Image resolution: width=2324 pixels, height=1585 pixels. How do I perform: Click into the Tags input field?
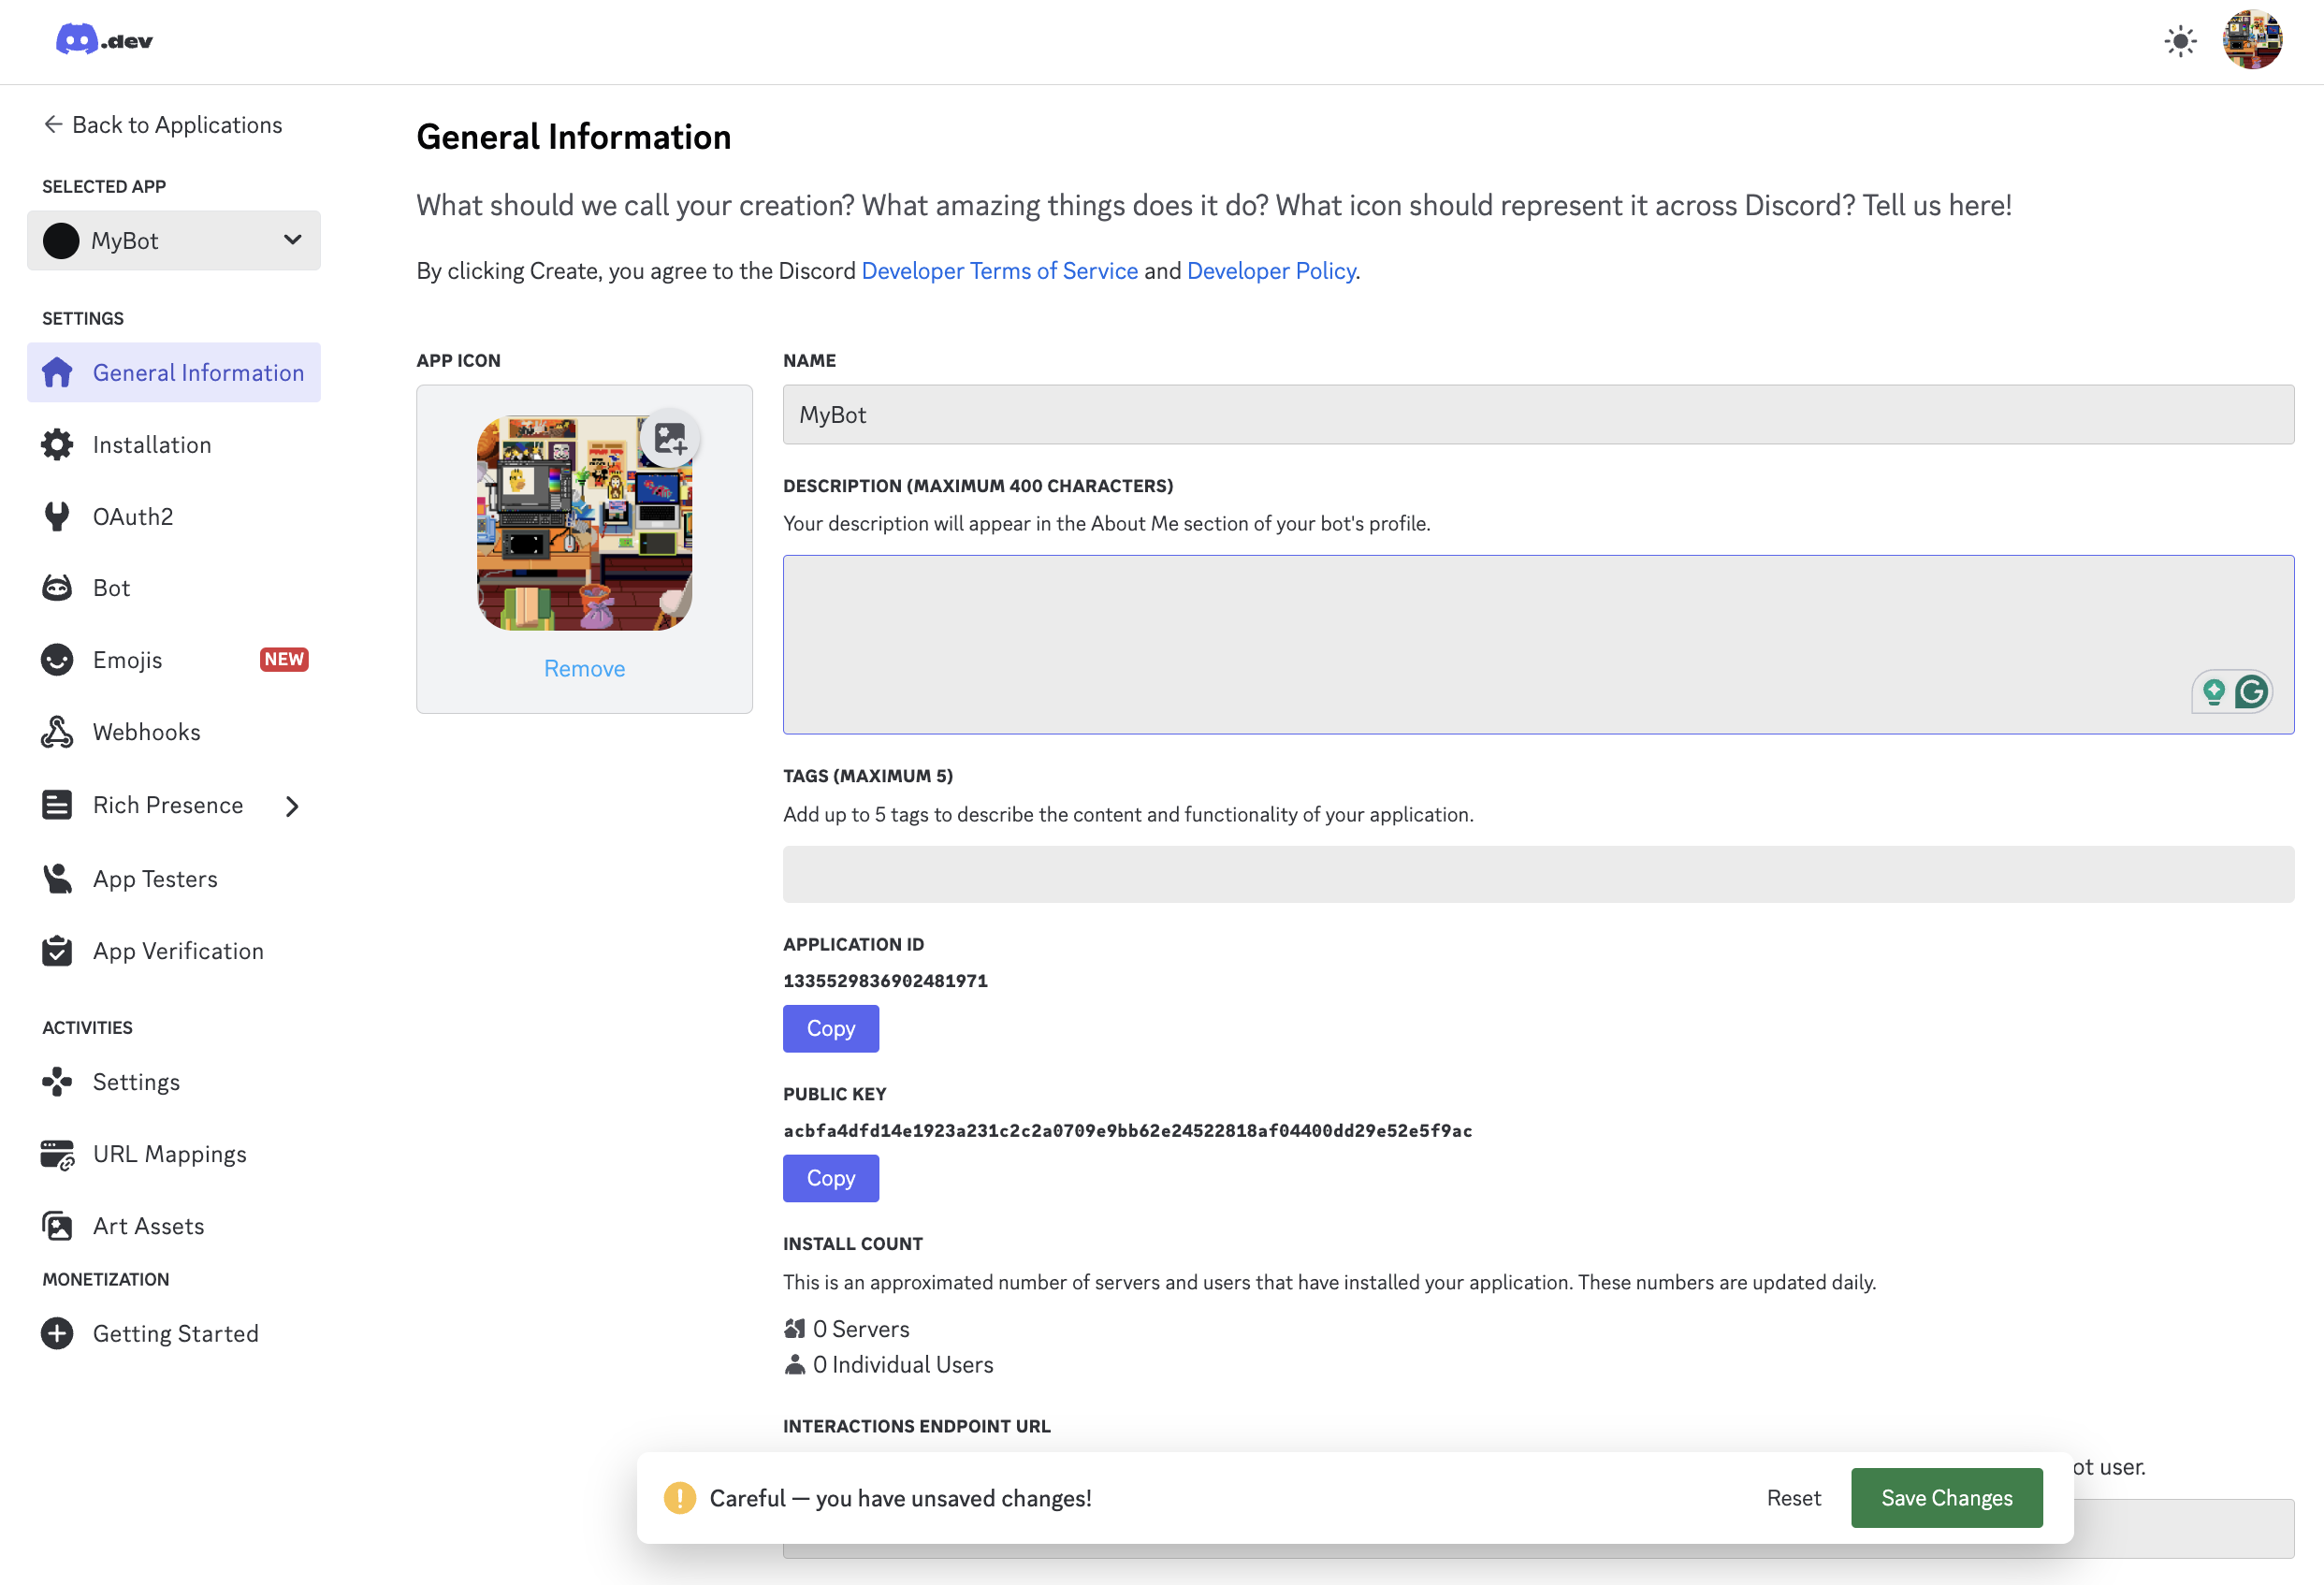click(1537, 875)
